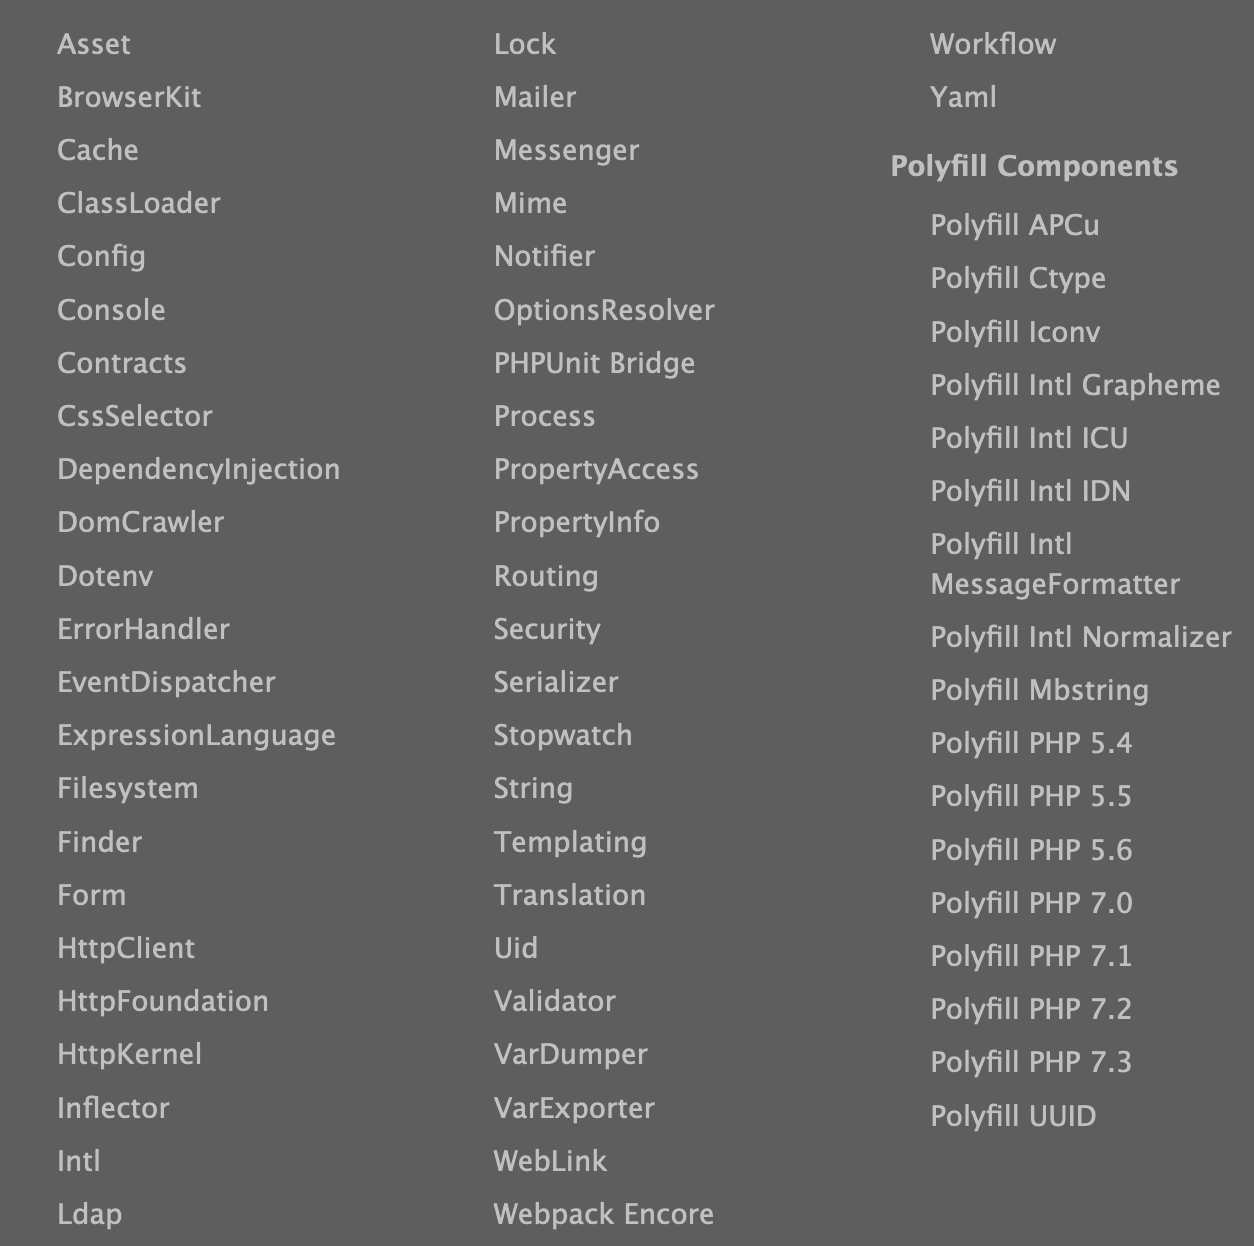Open the DependencyInjection documentation

[x=198, y=469]
